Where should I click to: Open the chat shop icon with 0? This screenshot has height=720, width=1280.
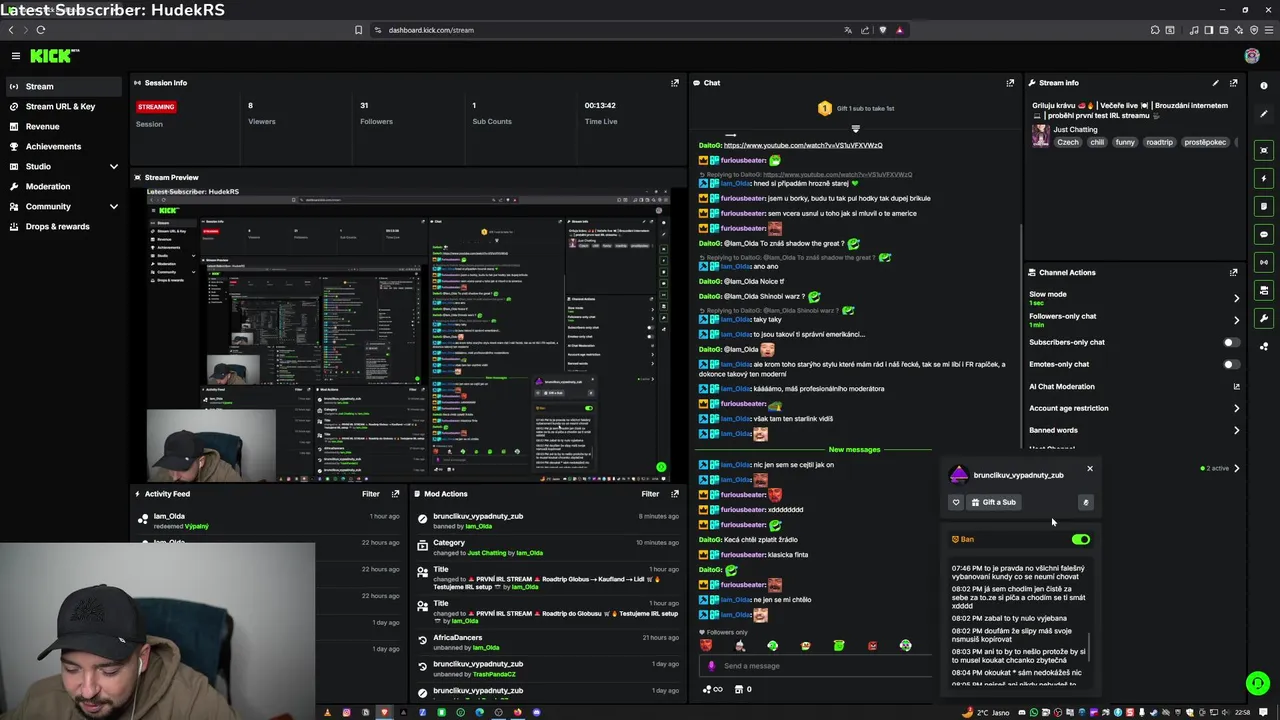pyautogui.click(x=743, y=689)
